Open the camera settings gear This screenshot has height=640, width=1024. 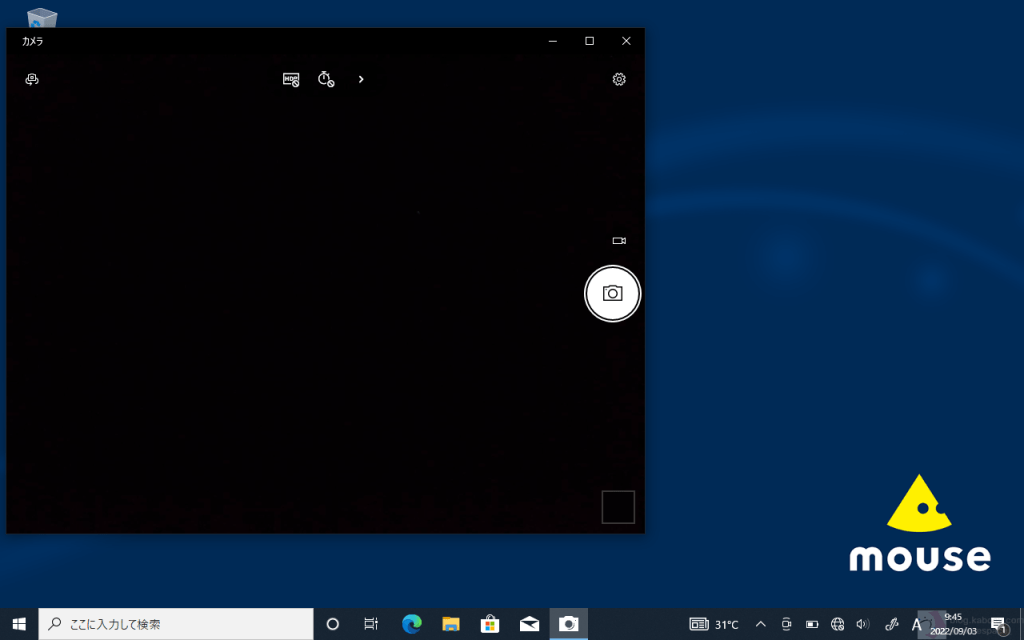(x=619, y=79)
